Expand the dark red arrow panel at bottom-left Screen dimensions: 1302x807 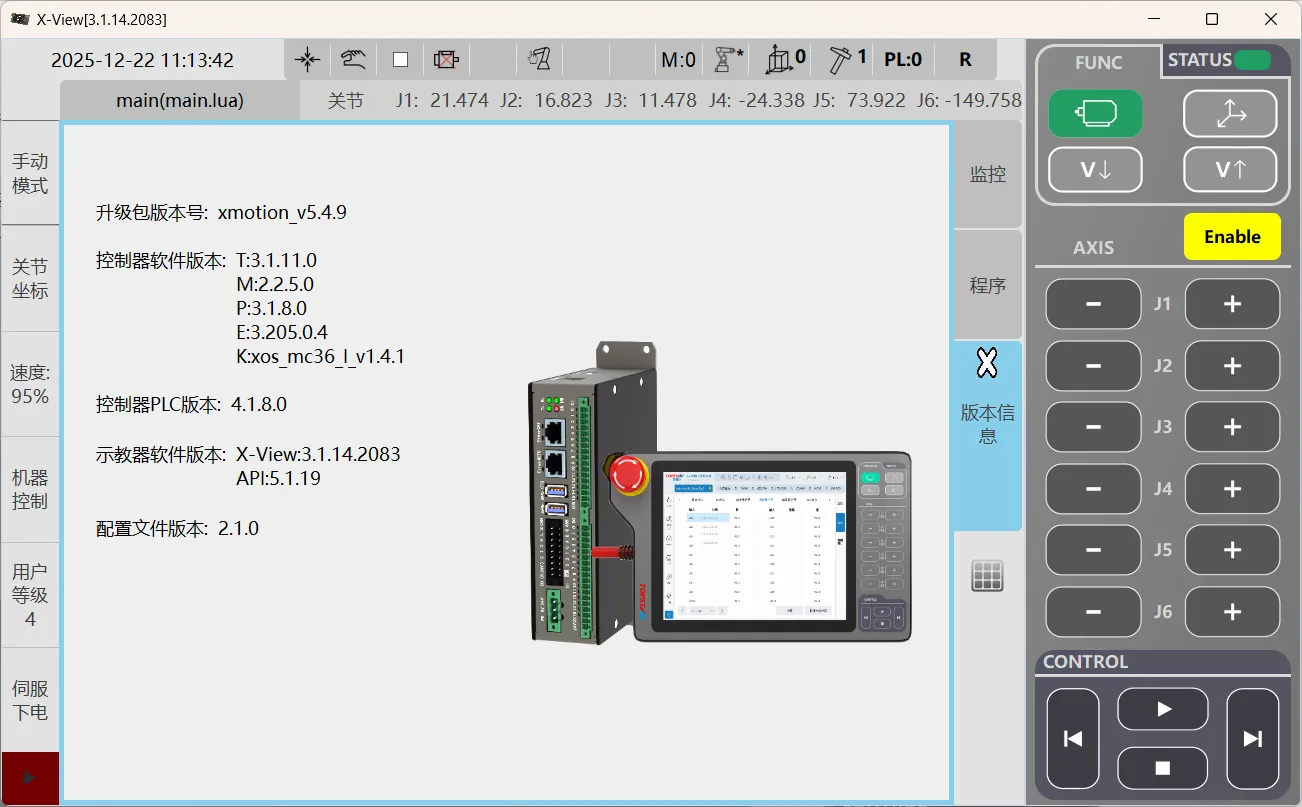(x=29, y=778)
